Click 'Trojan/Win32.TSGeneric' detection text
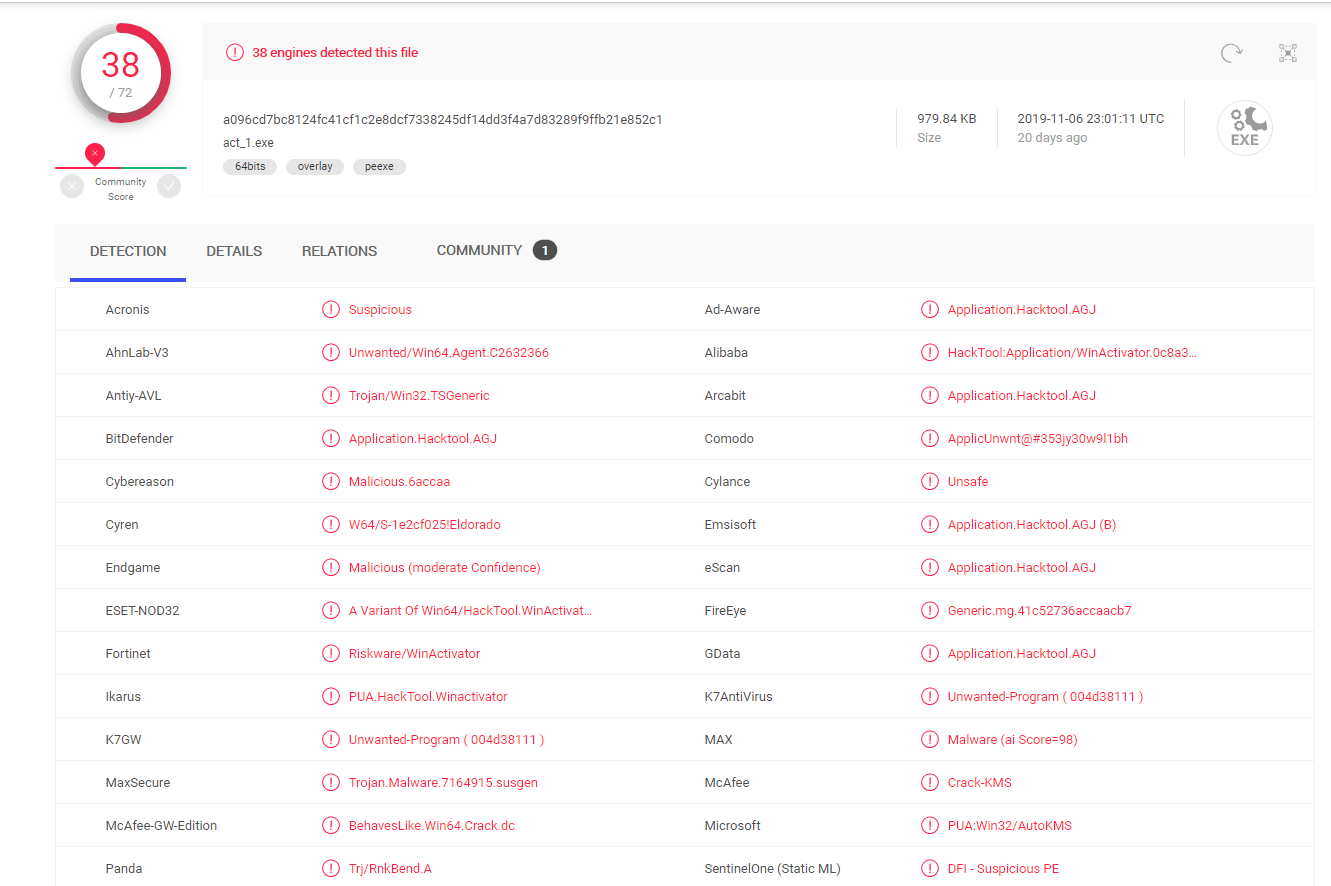The width and height of the screenshot is (1331, 886). (x=419, y=395)
